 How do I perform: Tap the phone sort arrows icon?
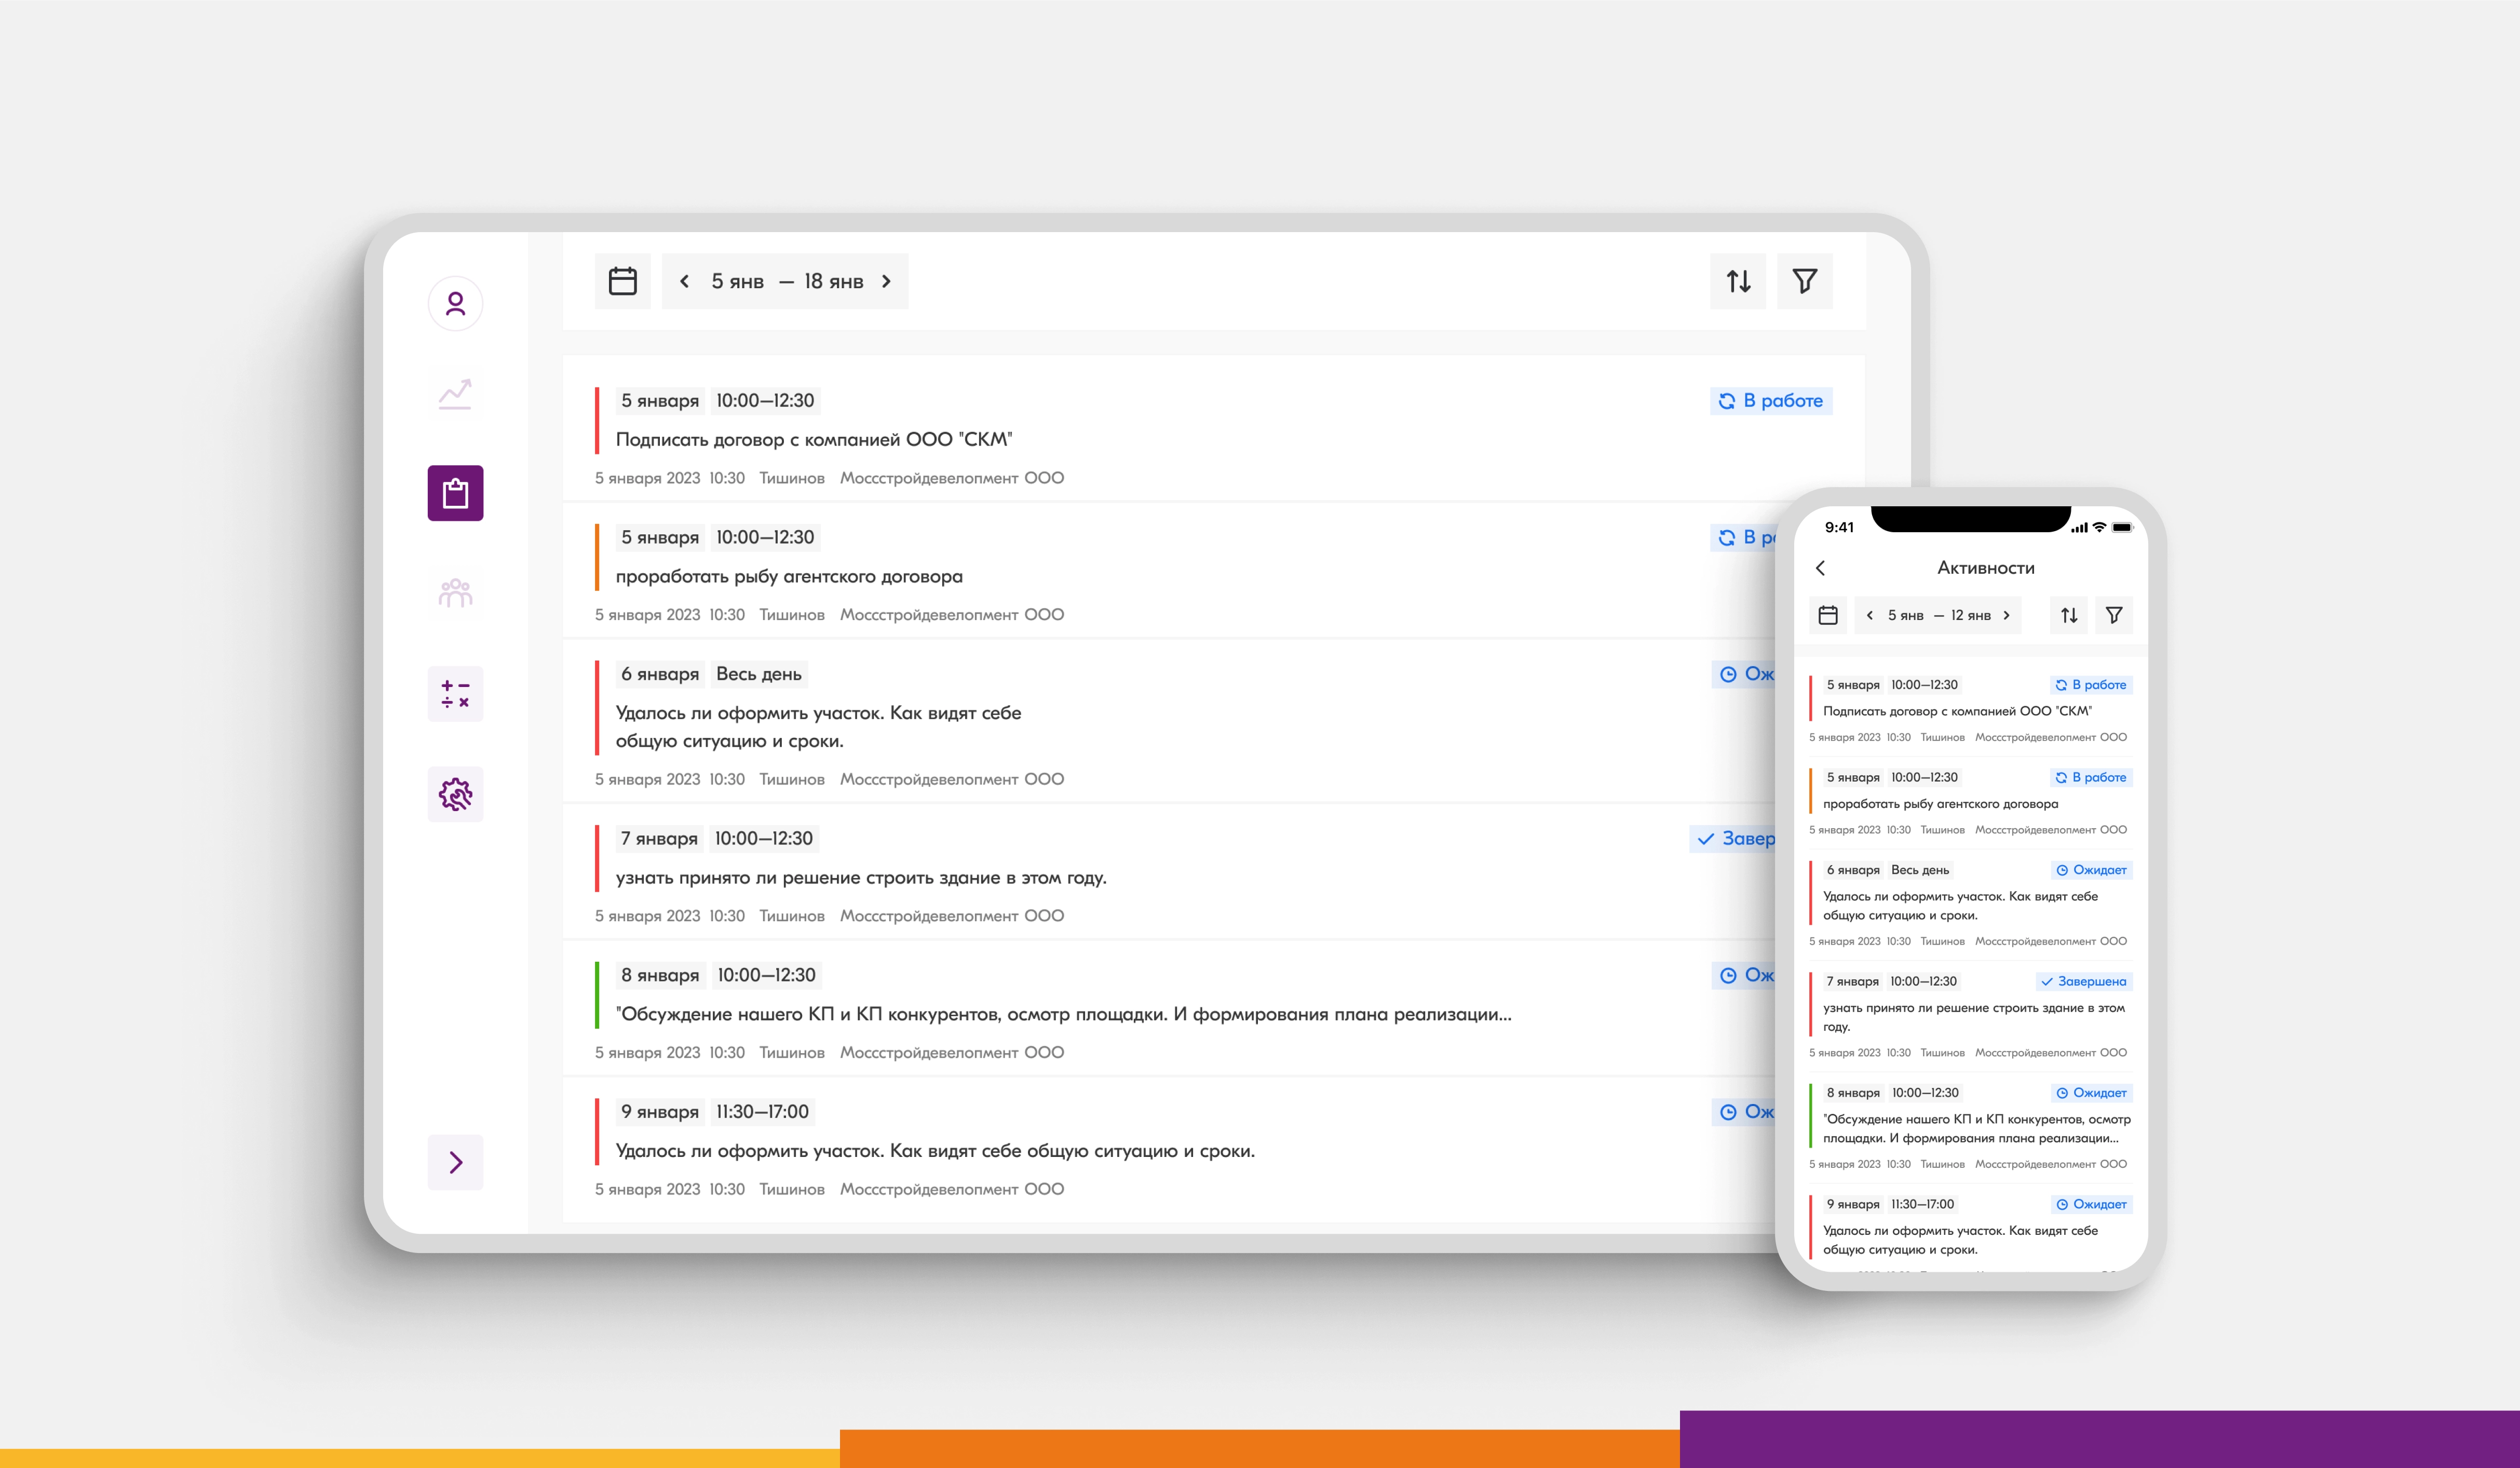[2069, 615]
